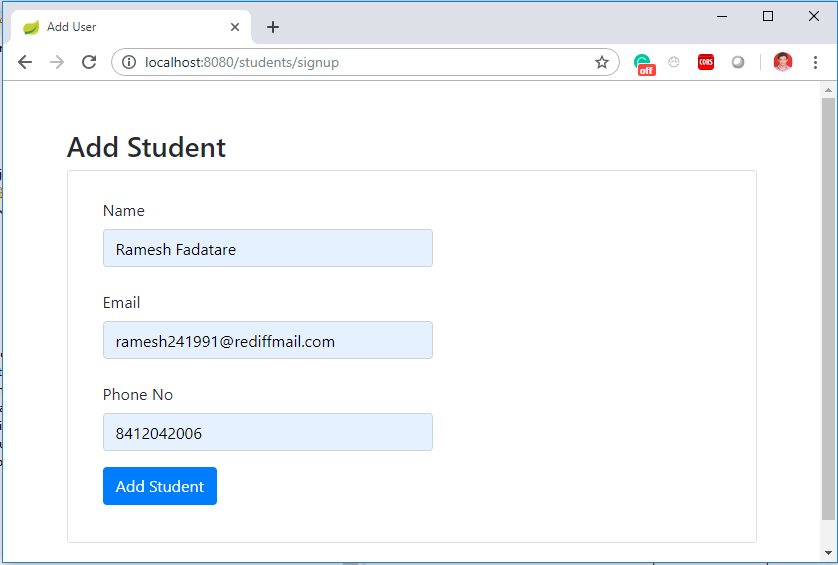The height and width of the screenshot is (565, 838).
Task: Maximize the browser window
Action: [768, 17]
